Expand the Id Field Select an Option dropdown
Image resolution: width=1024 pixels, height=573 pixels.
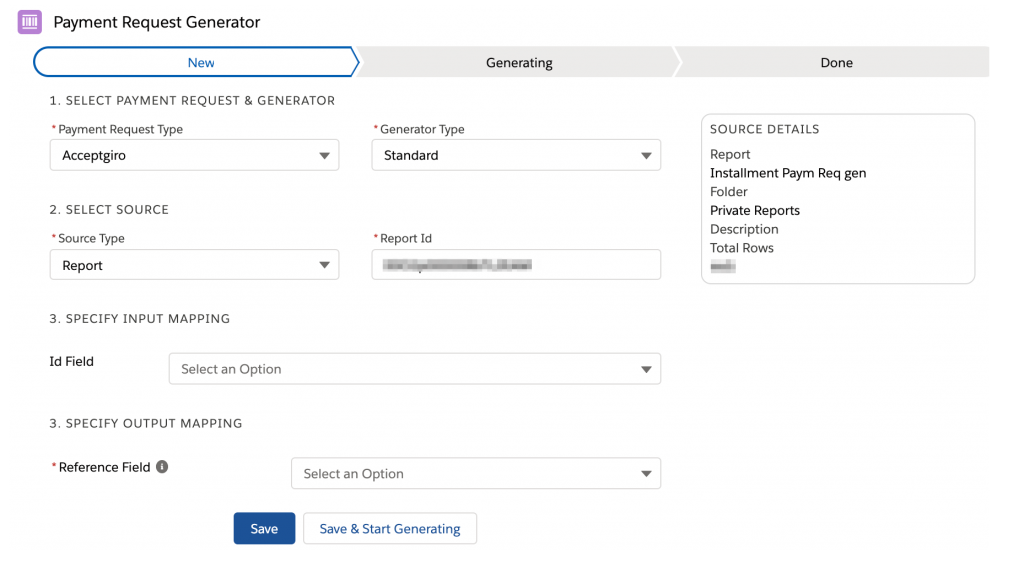414,369
